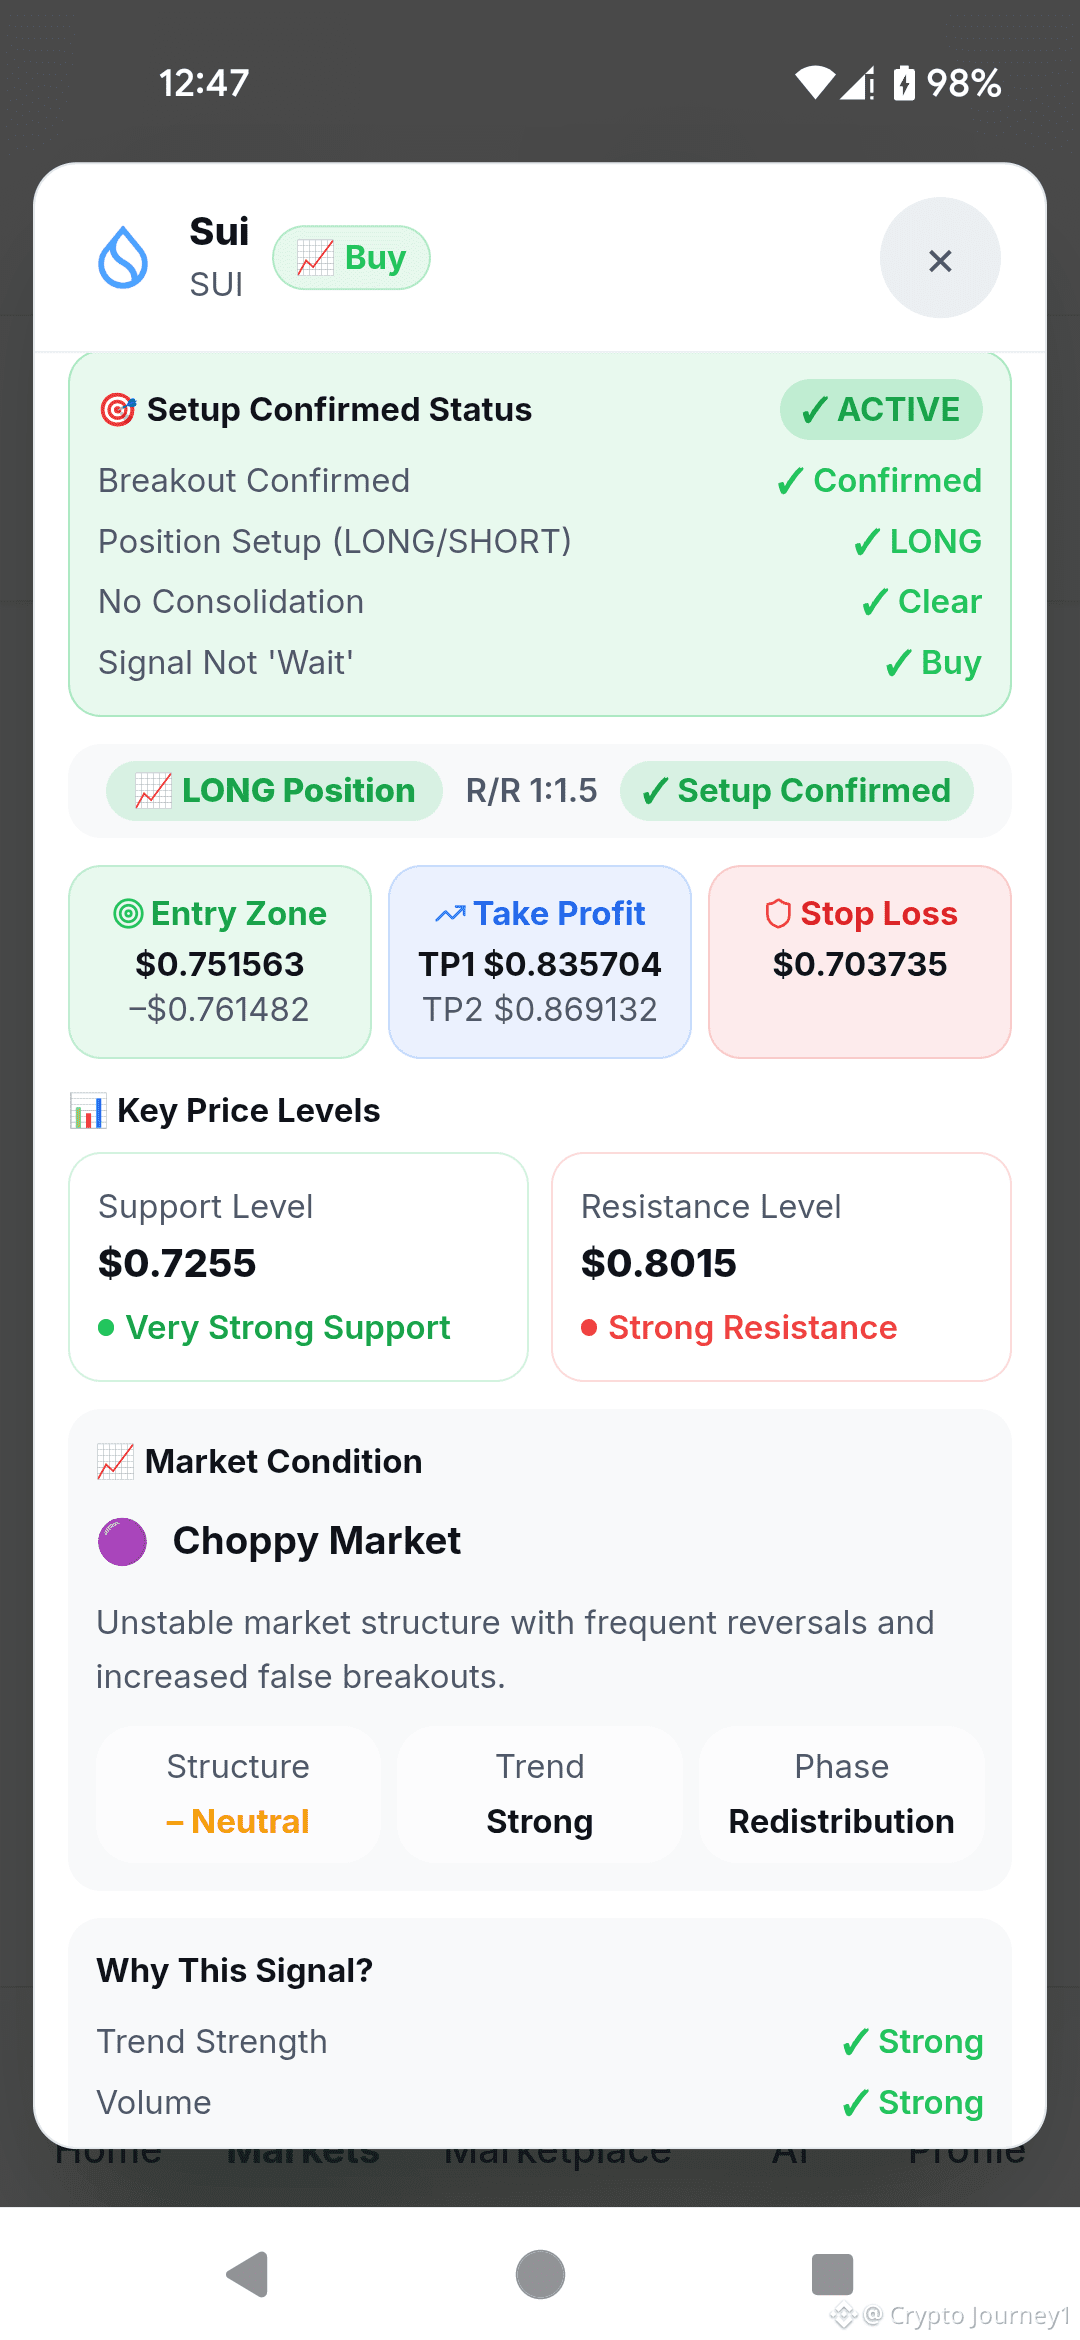Open the Resistance Level card
Image resolution: width=1080 pixels, height=2340 pixels.
click(x=781, y=1267)
